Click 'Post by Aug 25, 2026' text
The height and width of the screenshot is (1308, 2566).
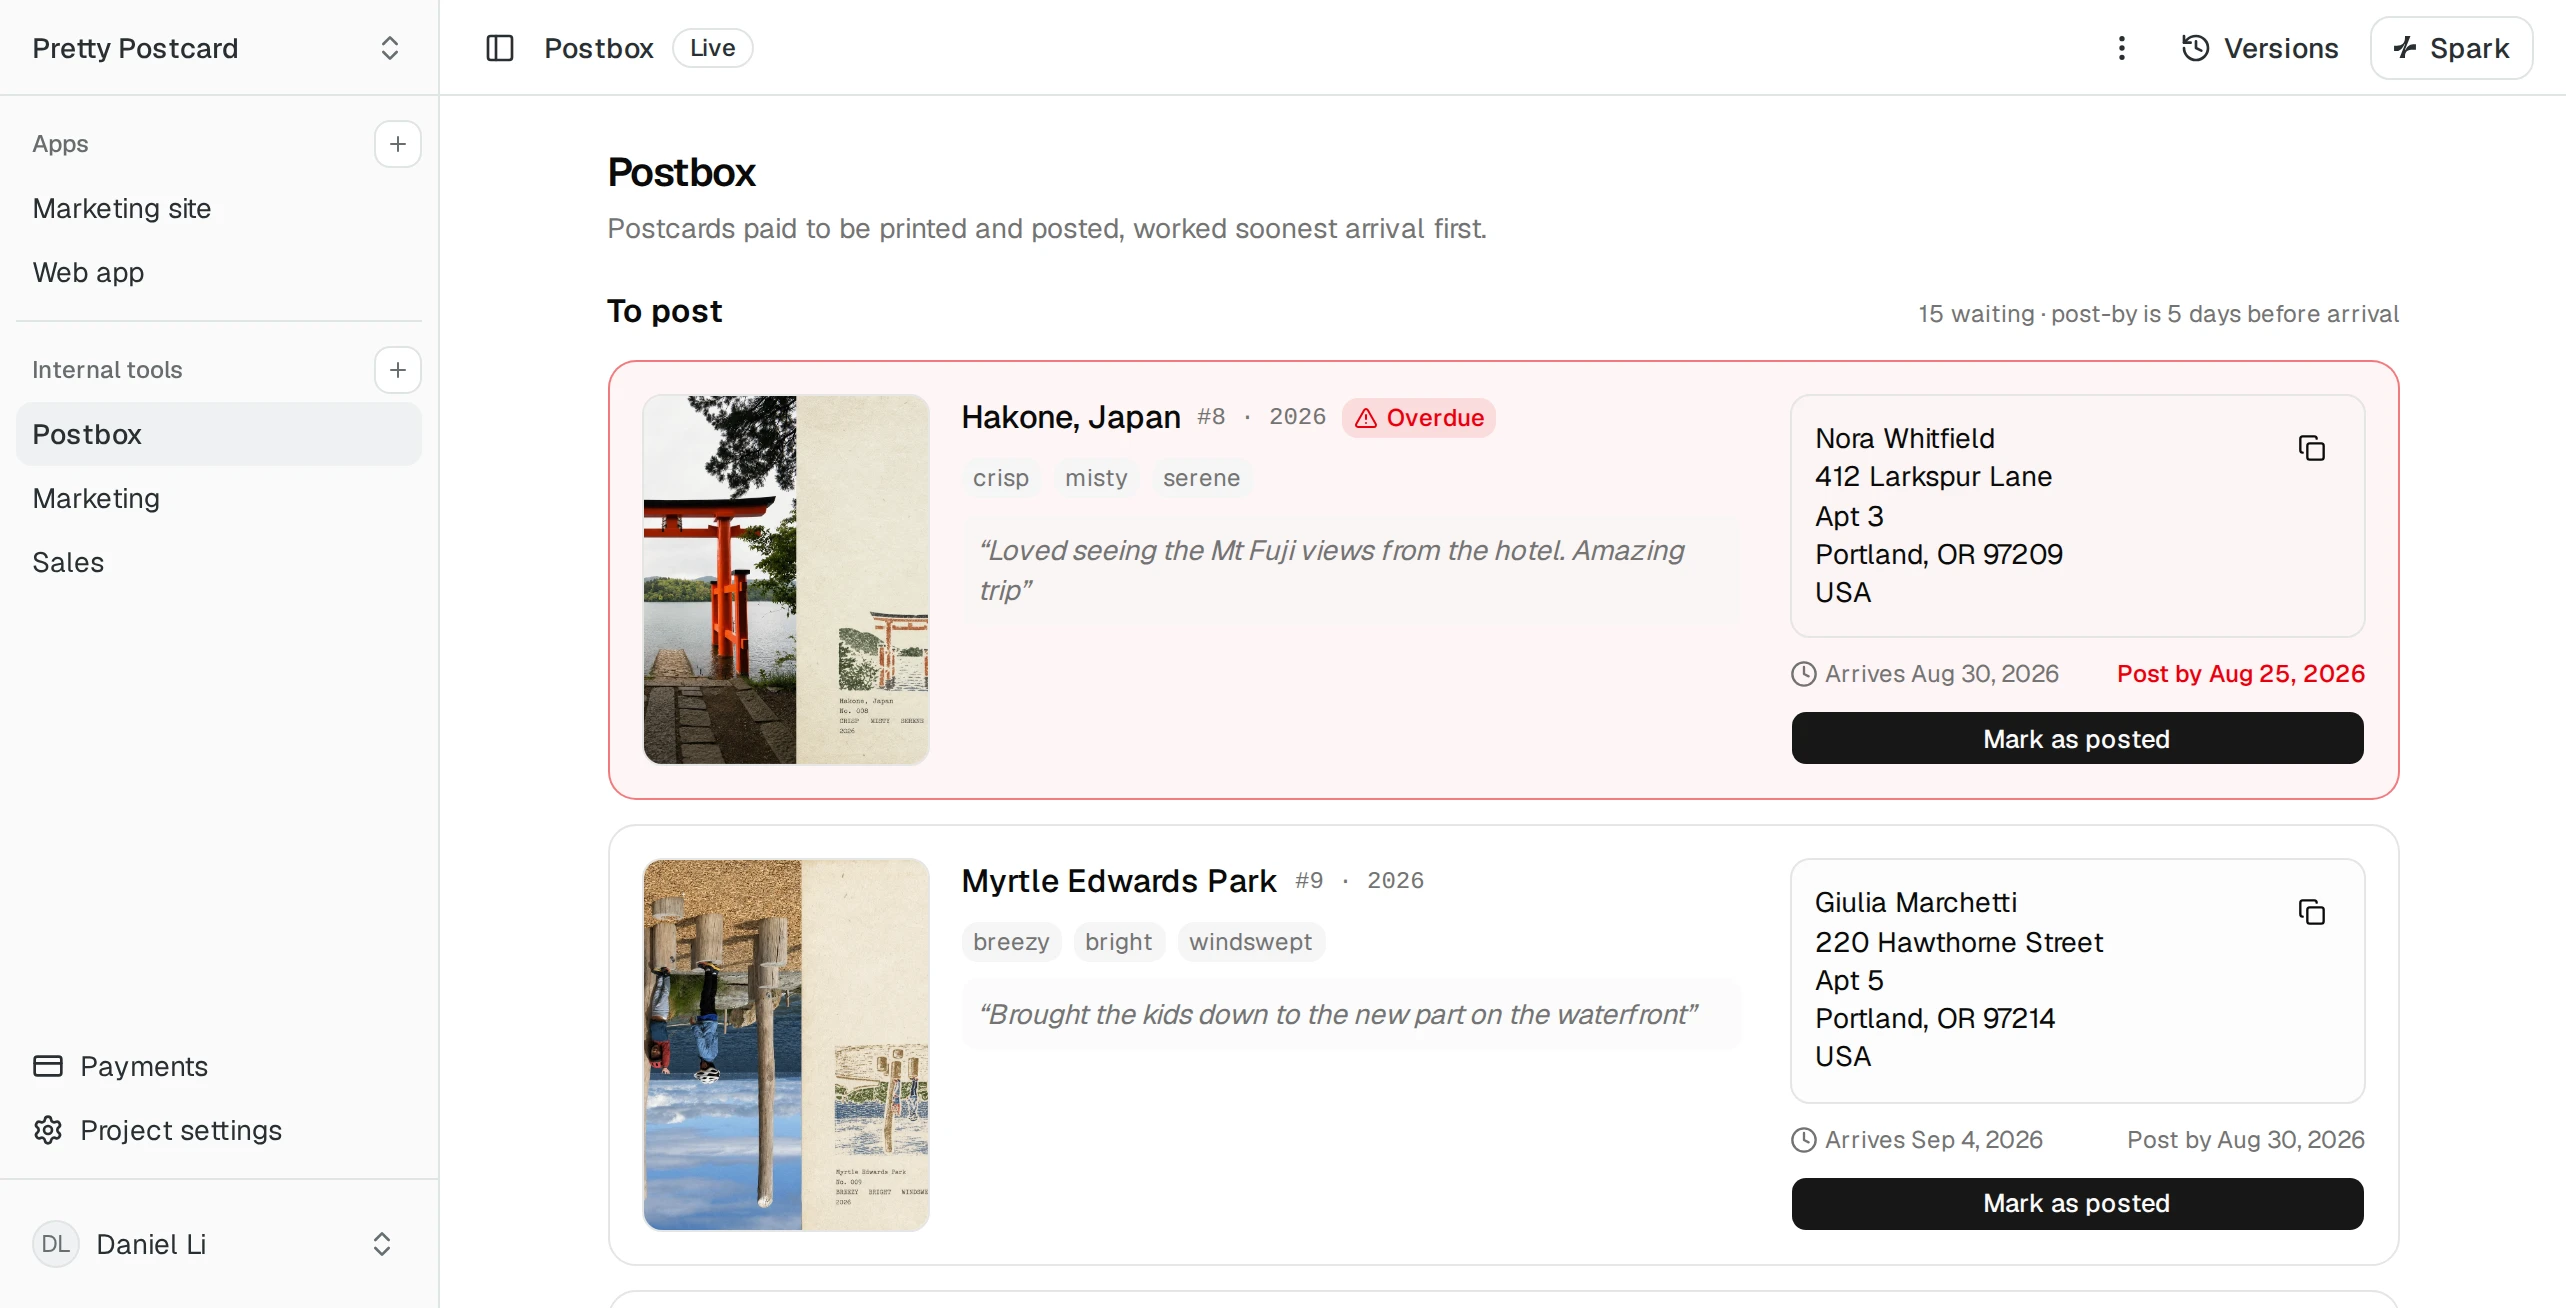click(x=2240, y=674)
